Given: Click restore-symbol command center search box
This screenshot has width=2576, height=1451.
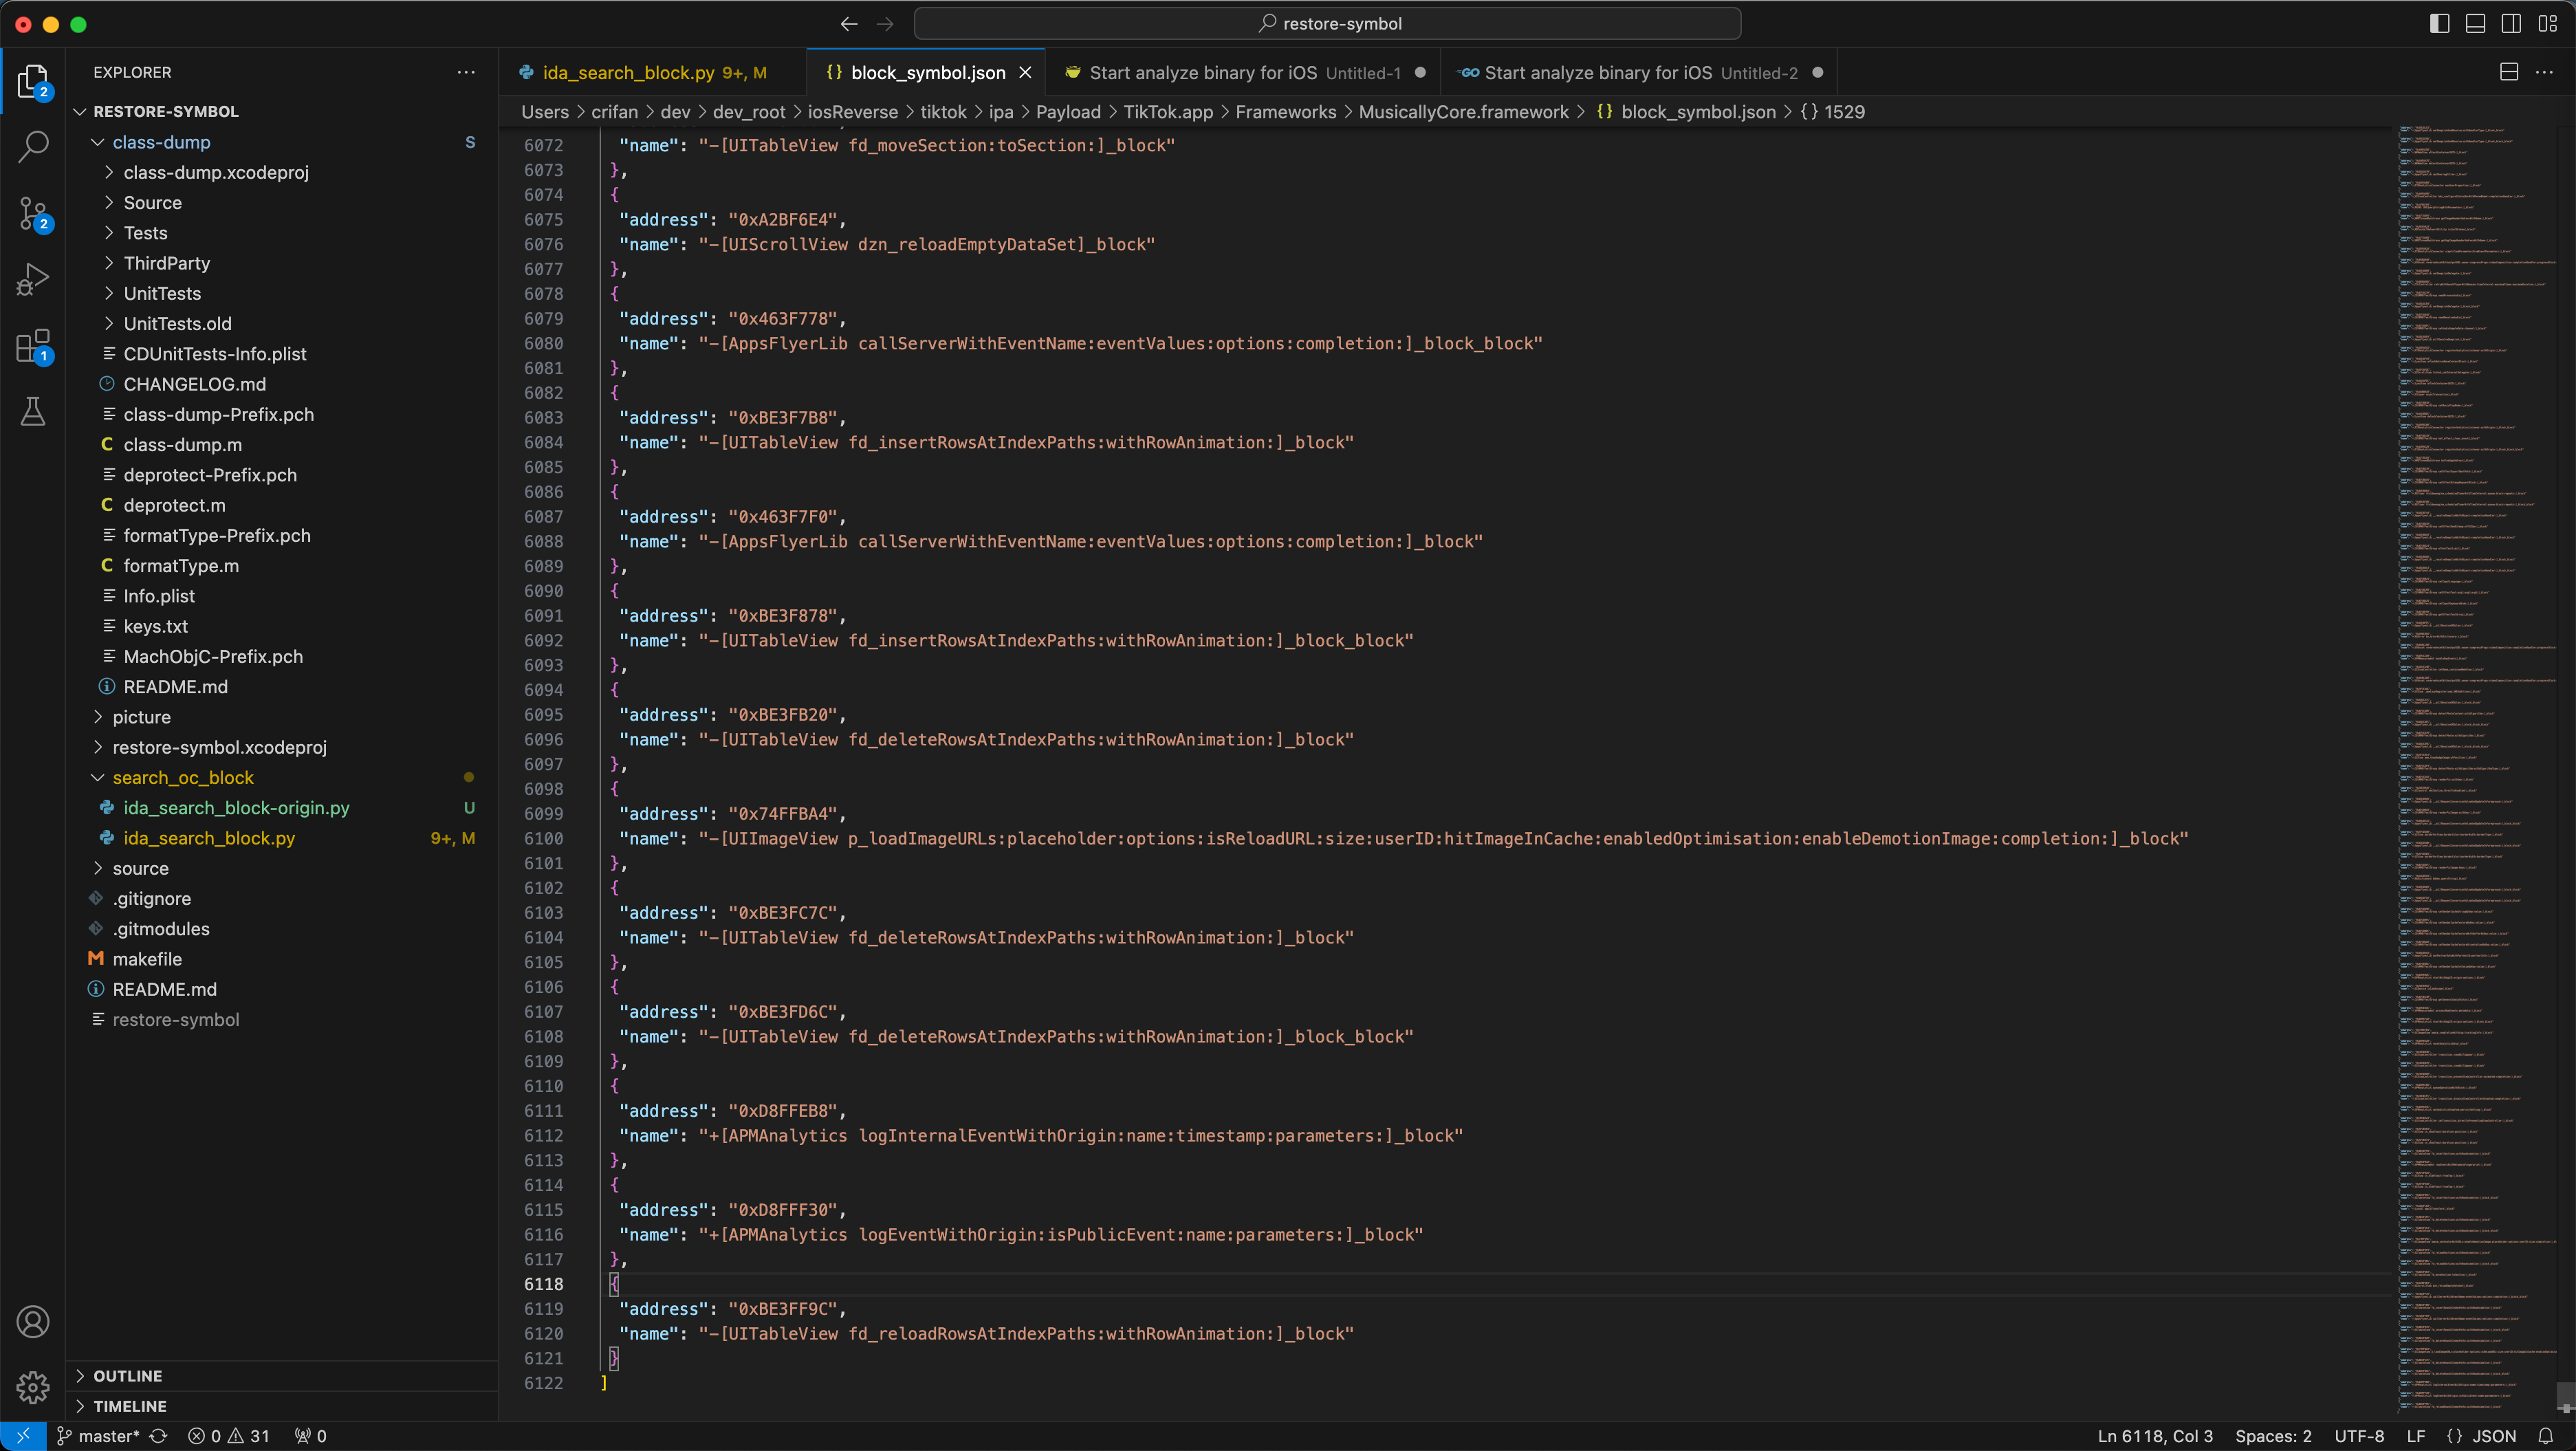Looking at the screenshot, I should coord(1328,24).
